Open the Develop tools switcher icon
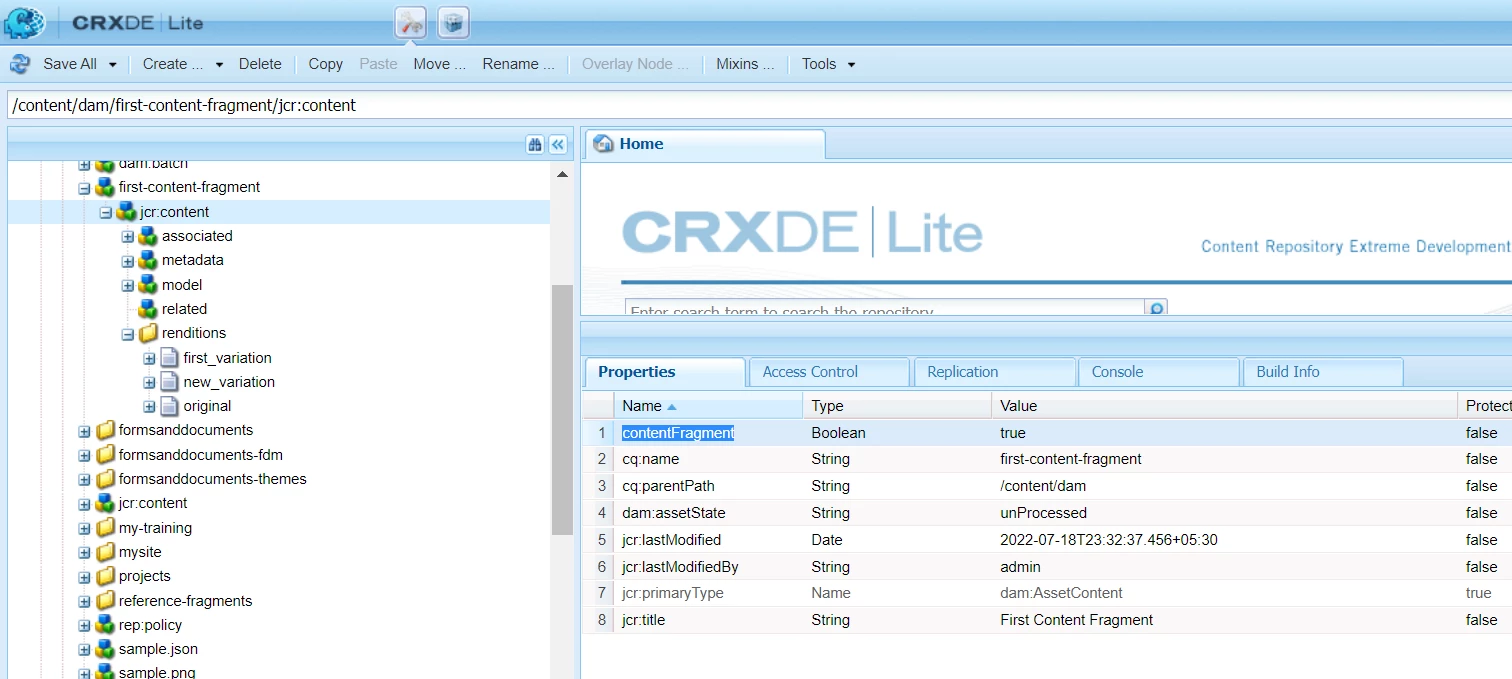This screenshot has width=1512, height=679. click(411, 22)
